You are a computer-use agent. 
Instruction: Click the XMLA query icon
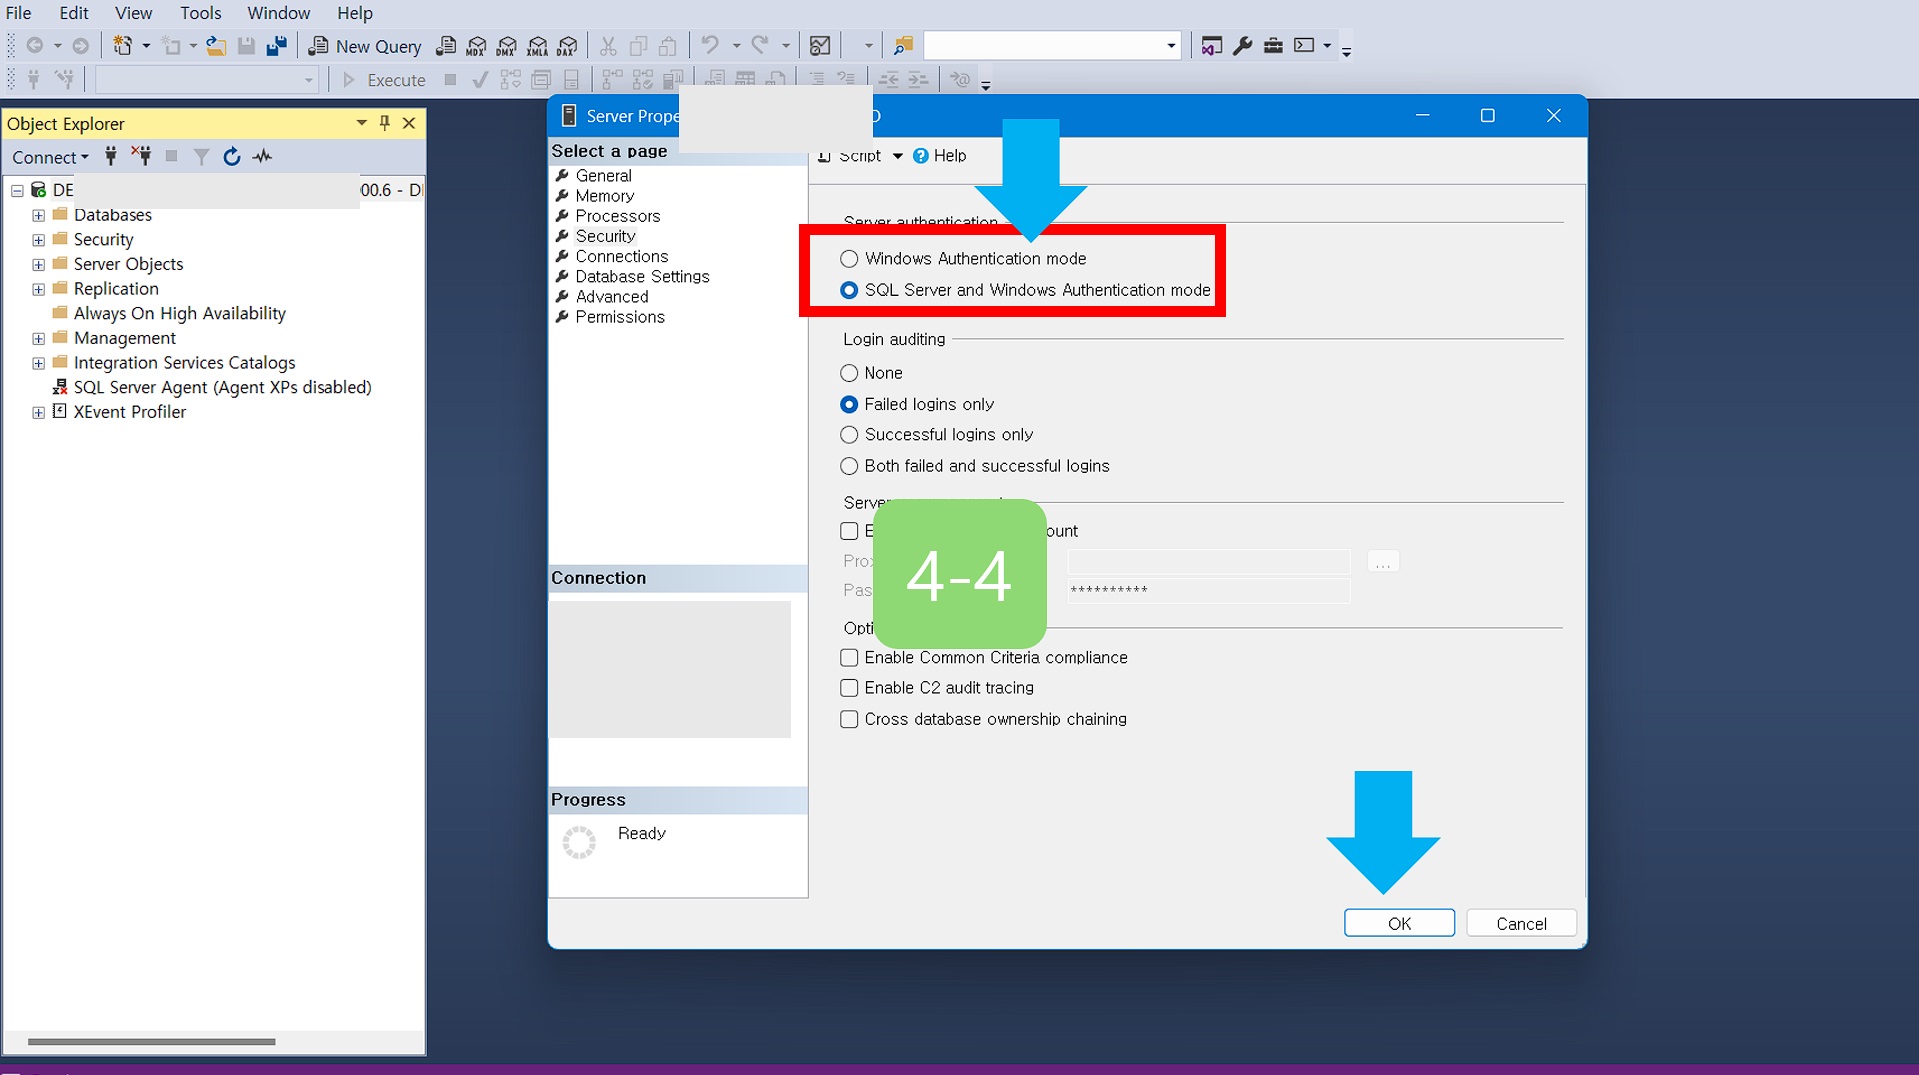tap(538, 46)
